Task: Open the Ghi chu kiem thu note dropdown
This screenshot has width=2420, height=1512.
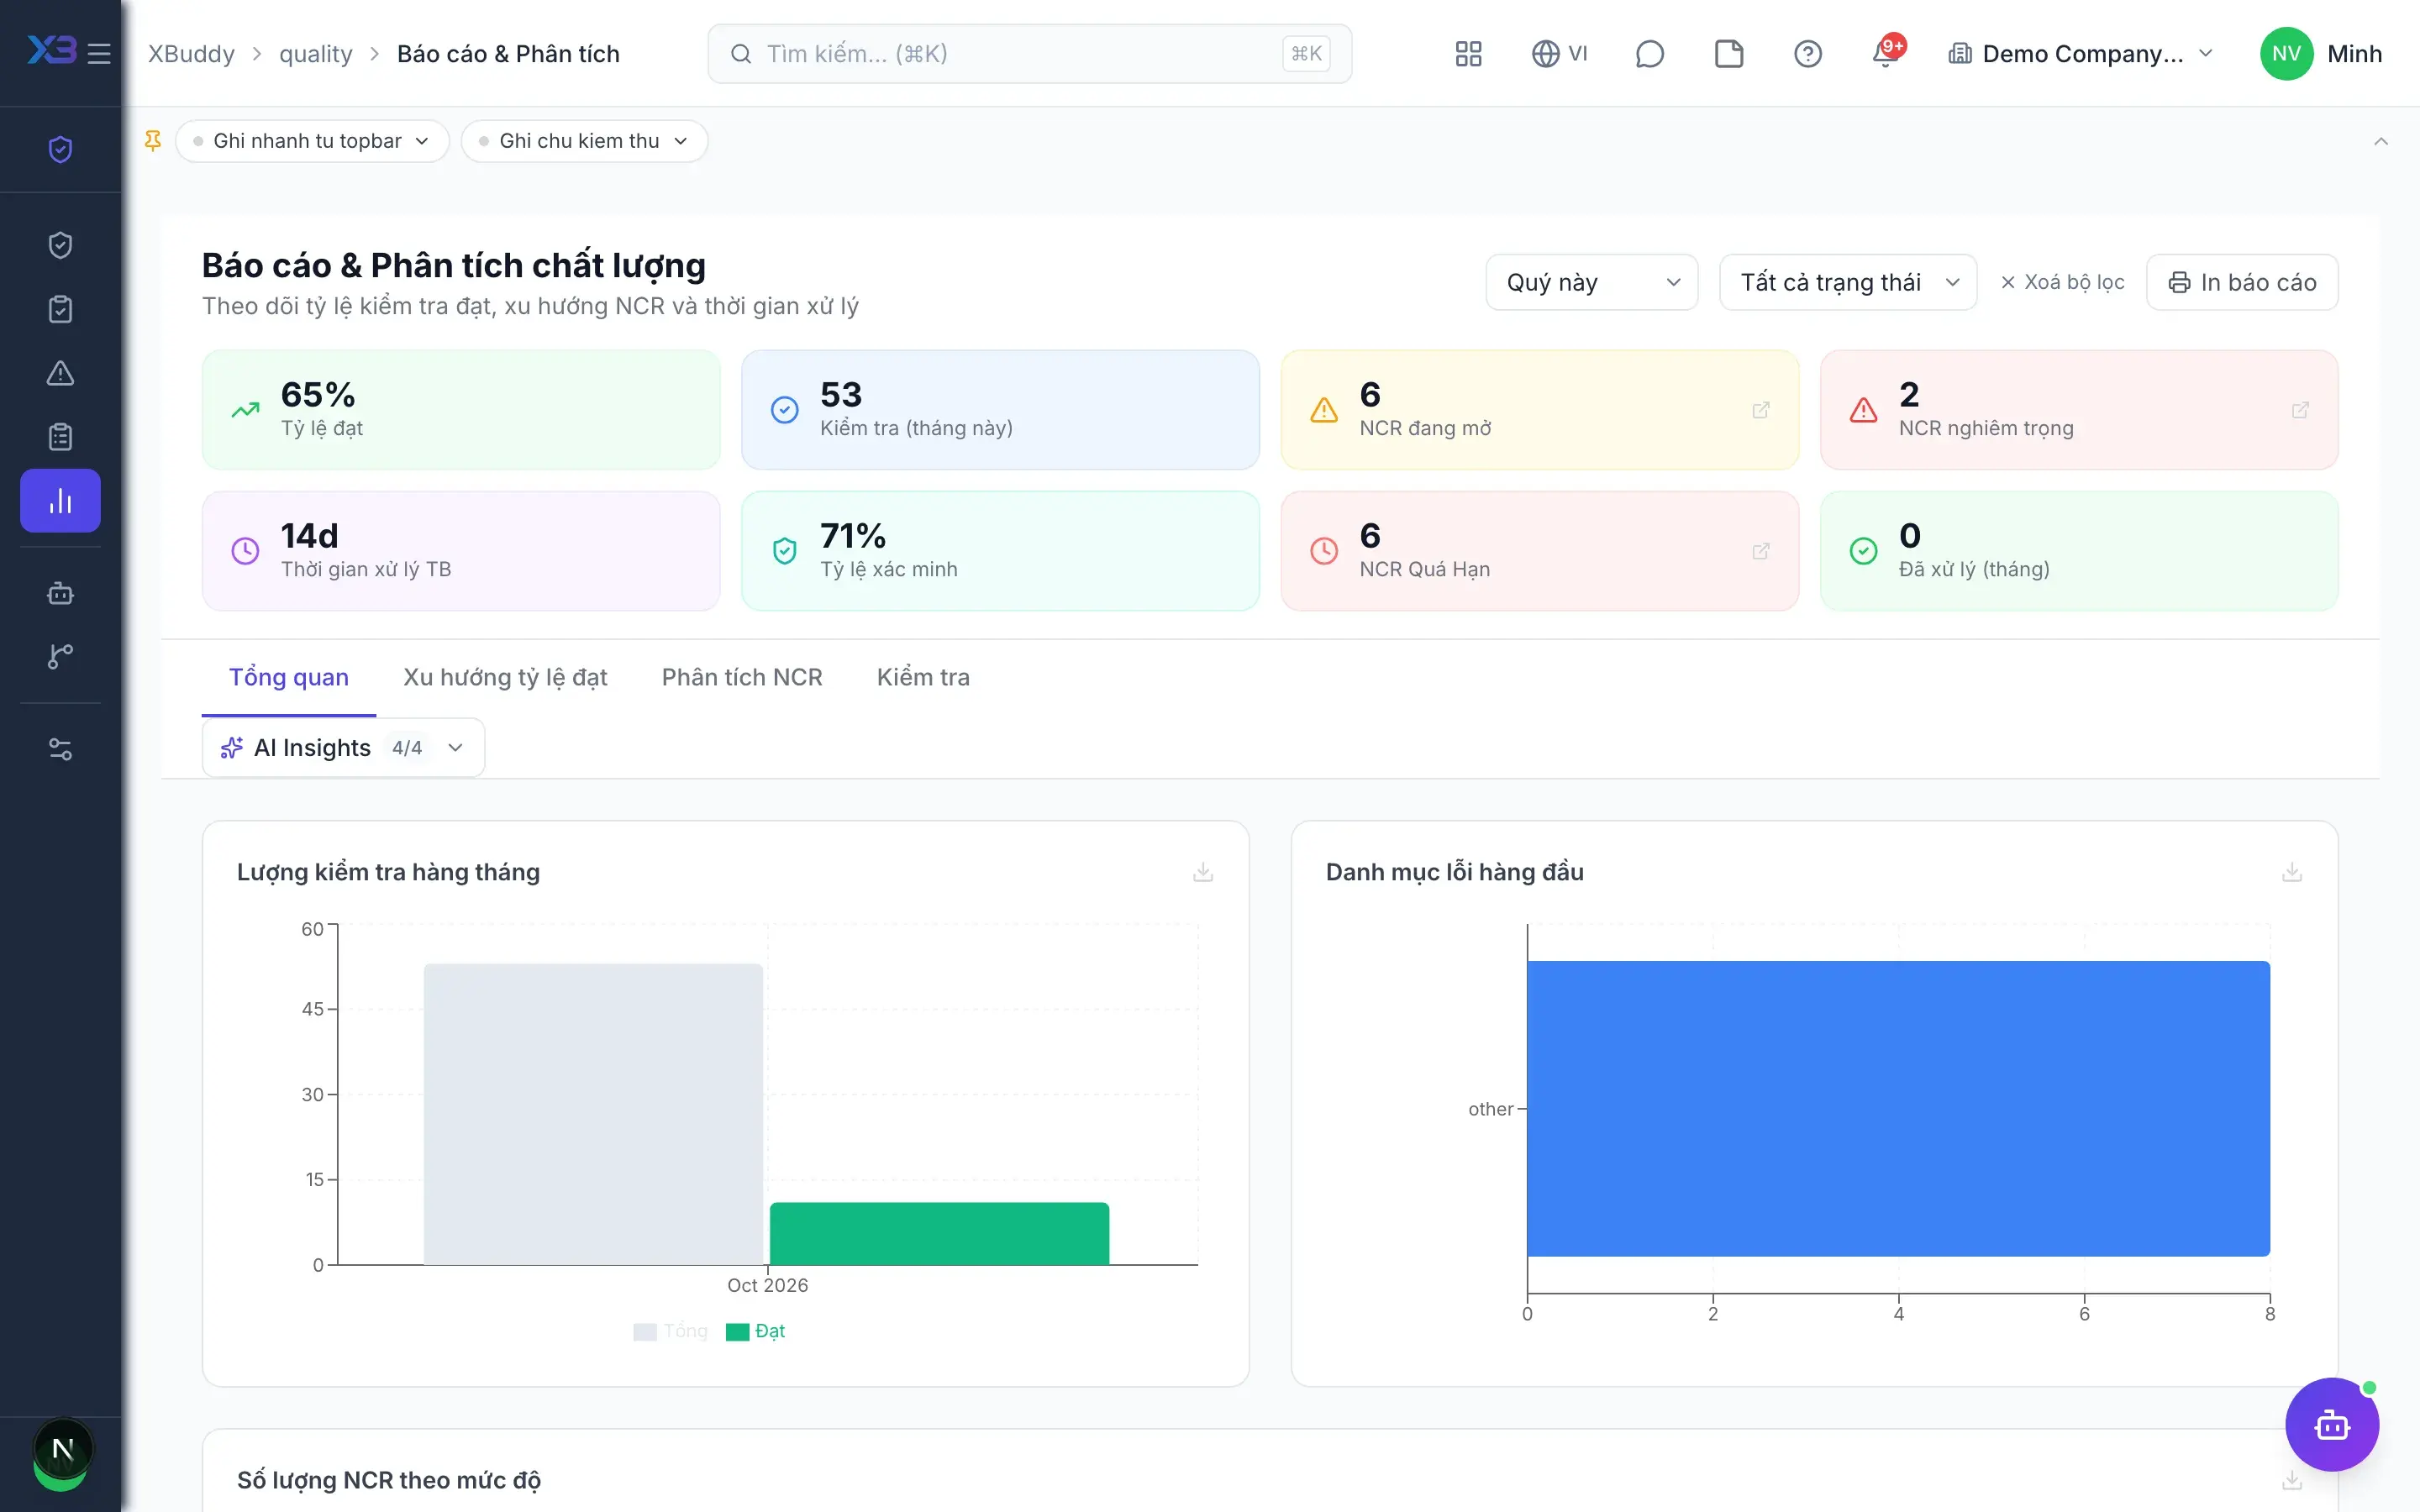Action: (584, 141)
